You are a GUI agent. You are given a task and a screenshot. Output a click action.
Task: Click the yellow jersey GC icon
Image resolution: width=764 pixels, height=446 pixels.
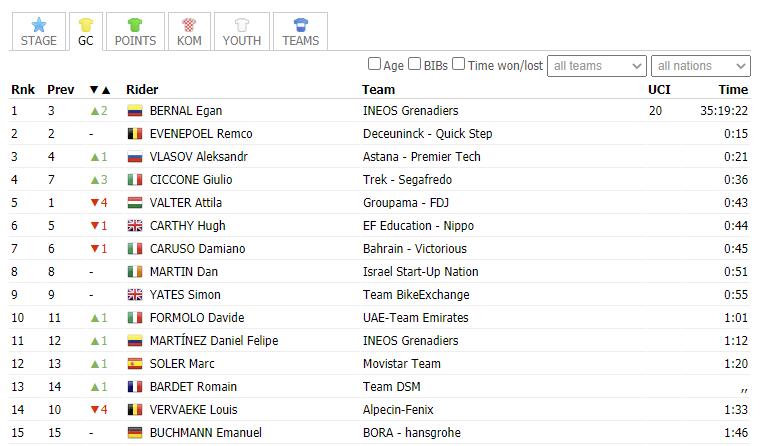(86, 24)
